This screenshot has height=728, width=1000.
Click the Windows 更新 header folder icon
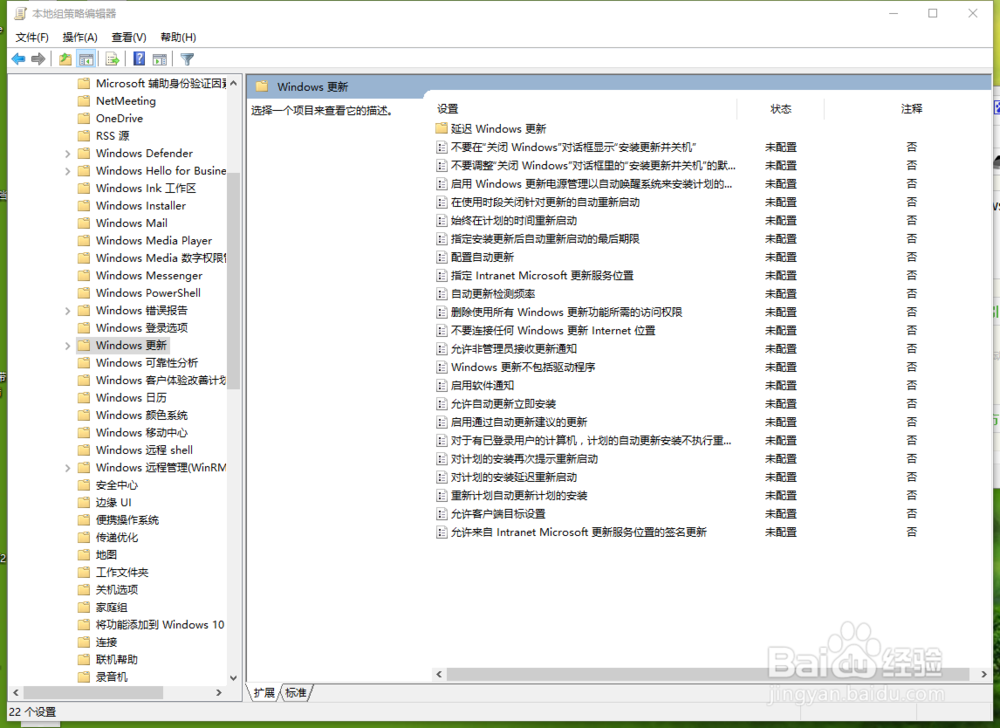[261, 87]
